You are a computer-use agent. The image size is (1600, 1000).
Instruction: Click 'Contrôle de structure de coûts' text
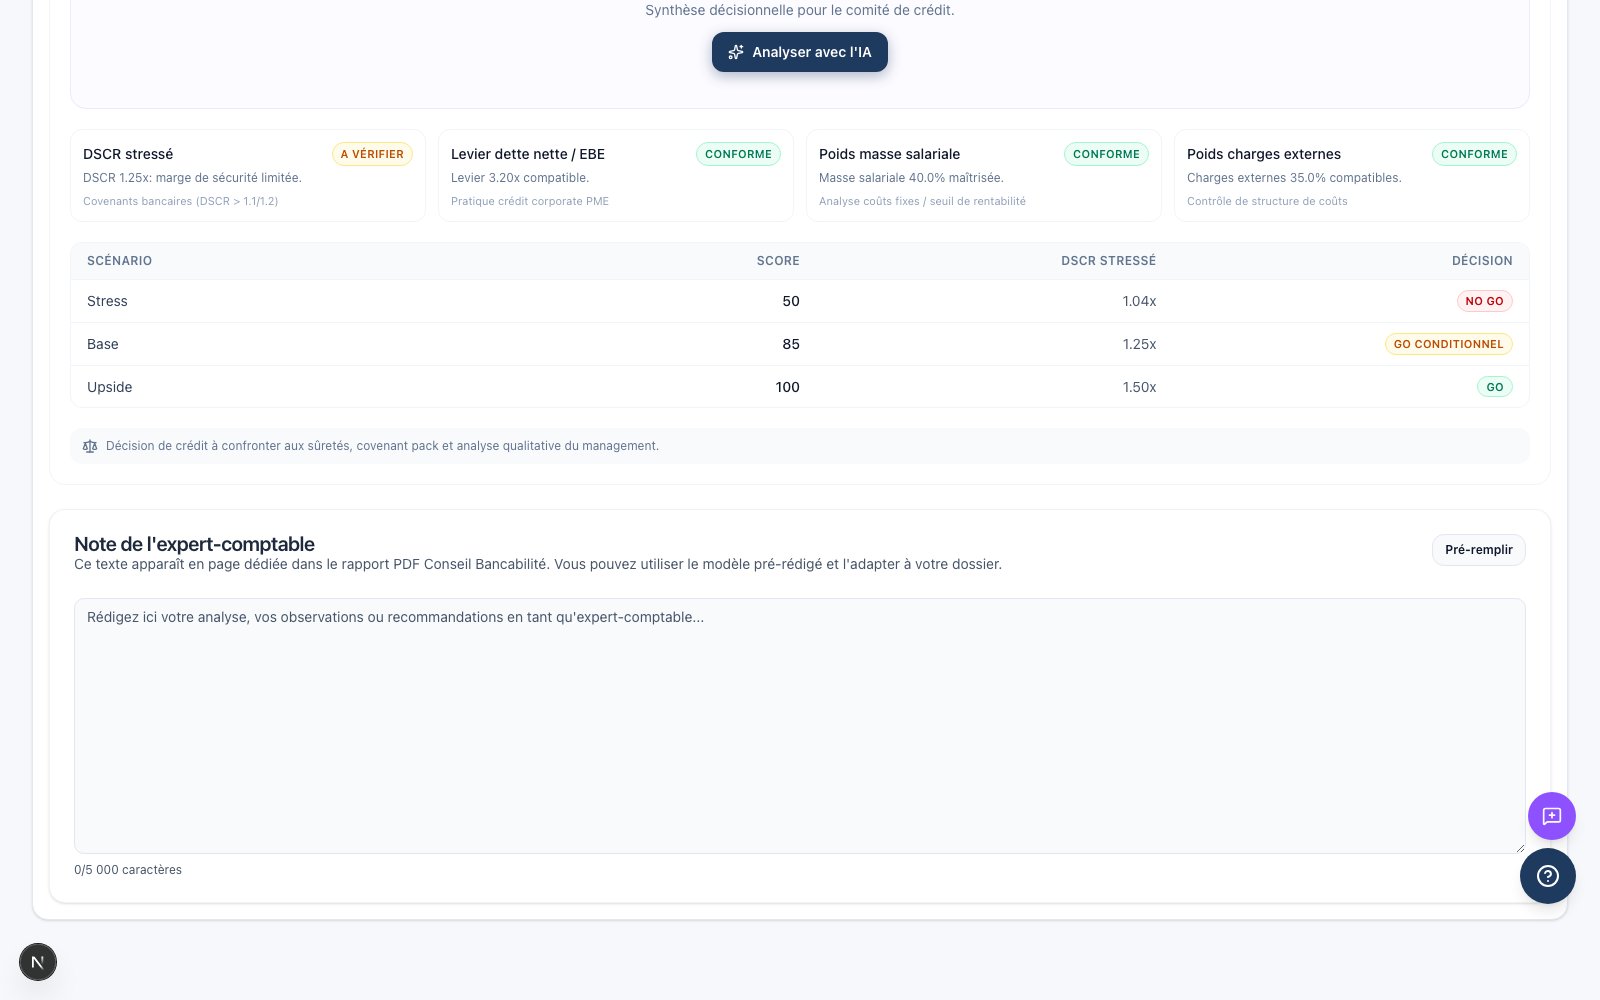tap(1267, 201)
